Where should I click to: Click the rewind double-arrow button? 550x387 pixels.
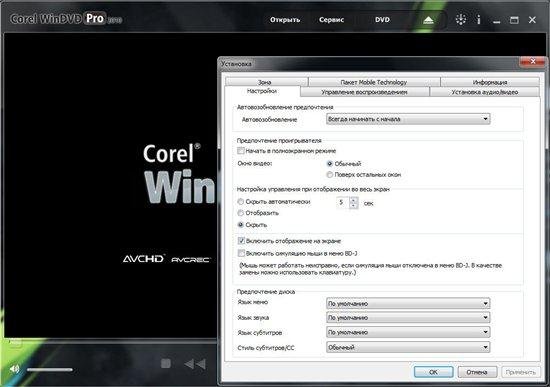[x=195, y=364]
